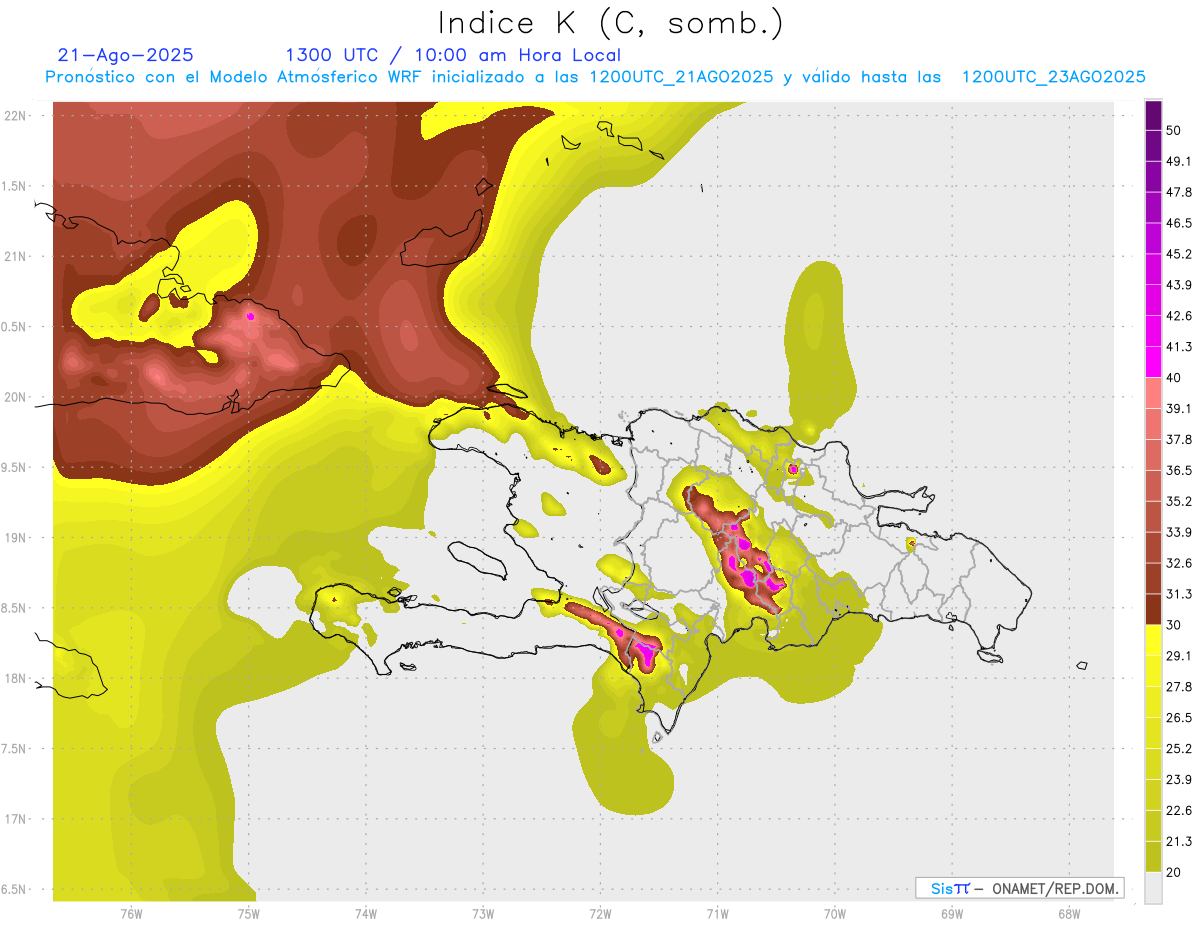This screenshot has width=1200, height=927.
Task: Click the colorbar value '23.9'
Action: [1179, 780]
